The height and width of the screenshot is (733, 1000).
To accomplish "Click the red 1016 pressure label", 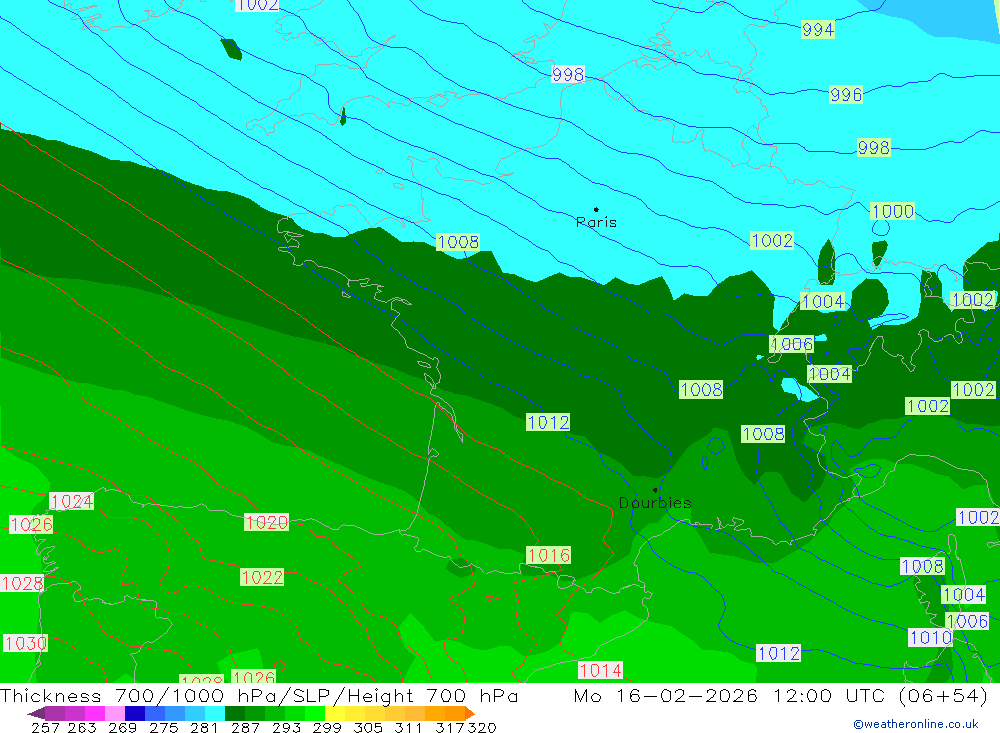I will tap(548, 556).
